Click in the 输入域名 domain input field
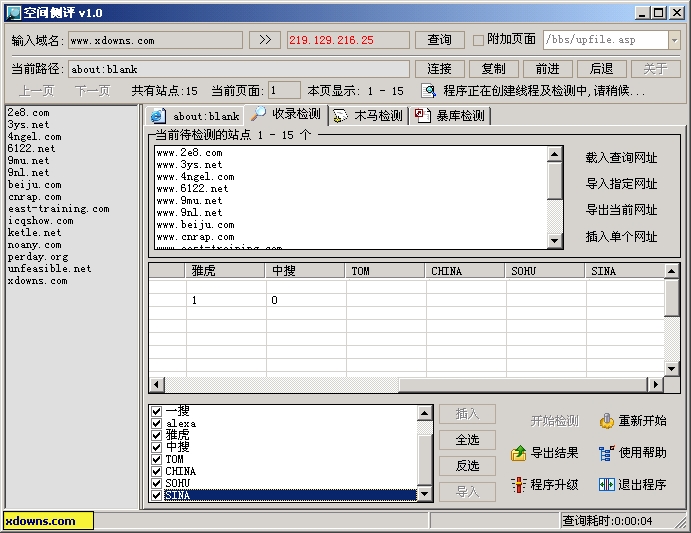 click(x=155, y=41)
